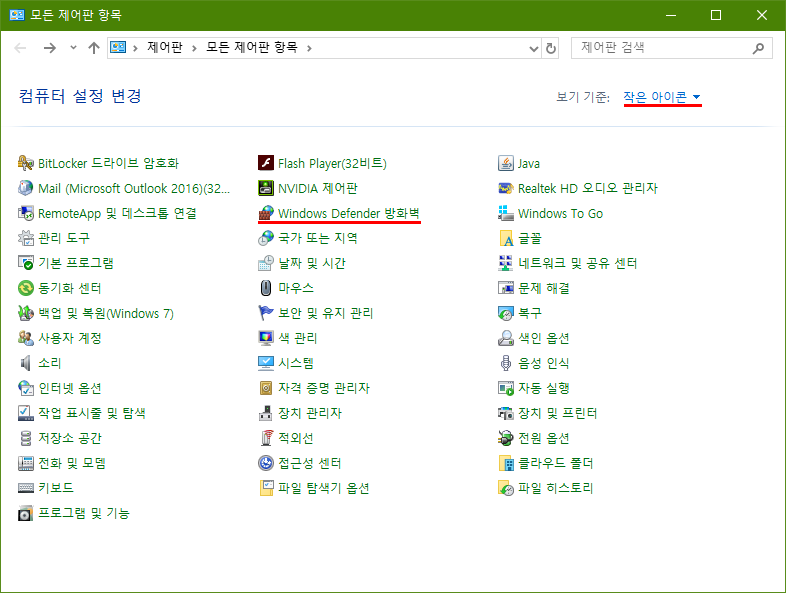Open the BitLocker drive encryption icon

tap(26, 163)
